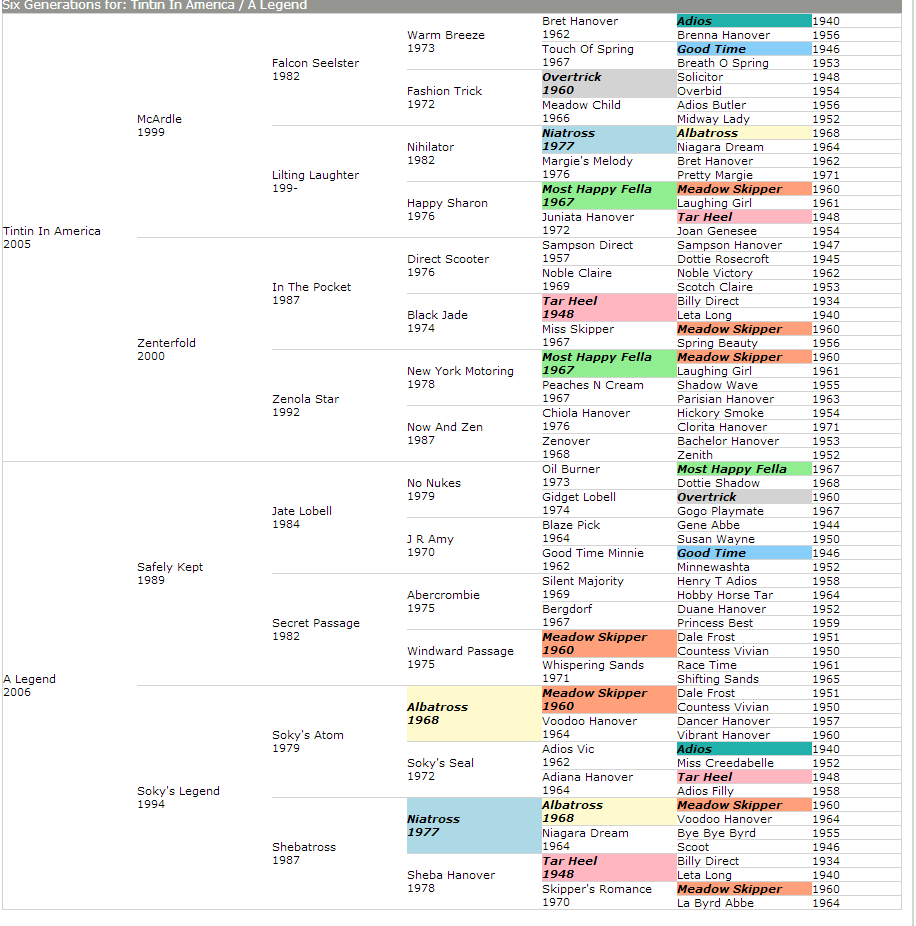The image size is (916, 926).
Task: Open Soky's Legend 1994
Action: tap(178, 791)
